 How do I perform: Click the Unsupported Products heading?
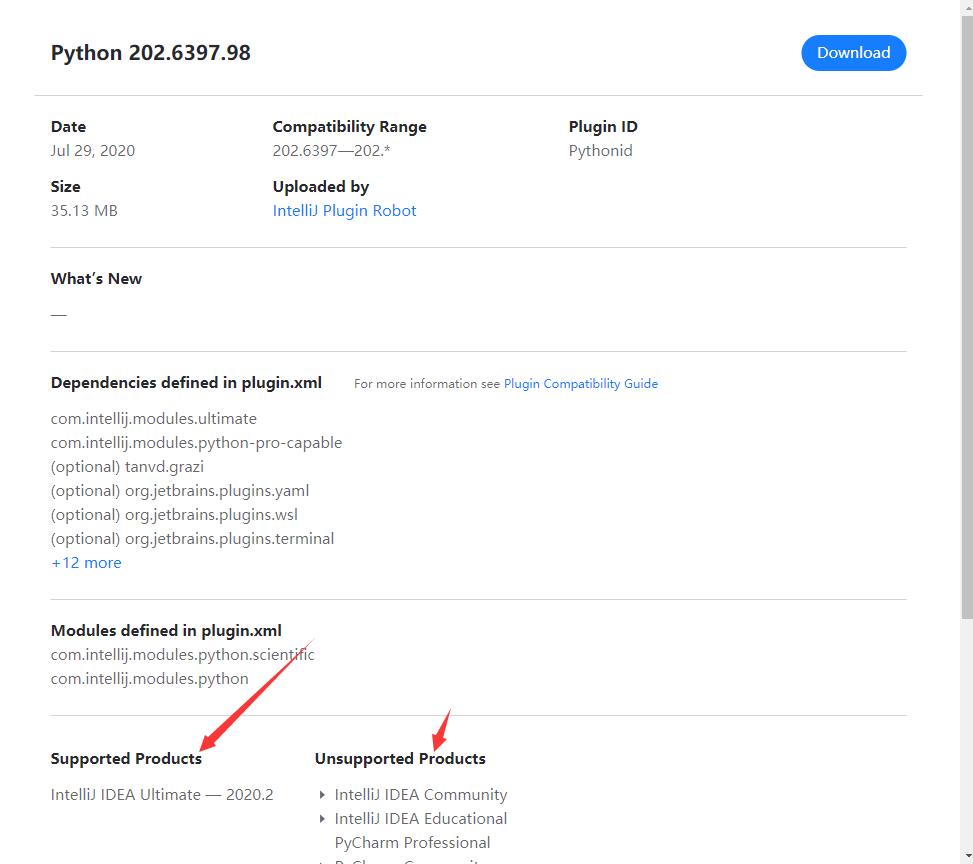(x=400, y=759)
